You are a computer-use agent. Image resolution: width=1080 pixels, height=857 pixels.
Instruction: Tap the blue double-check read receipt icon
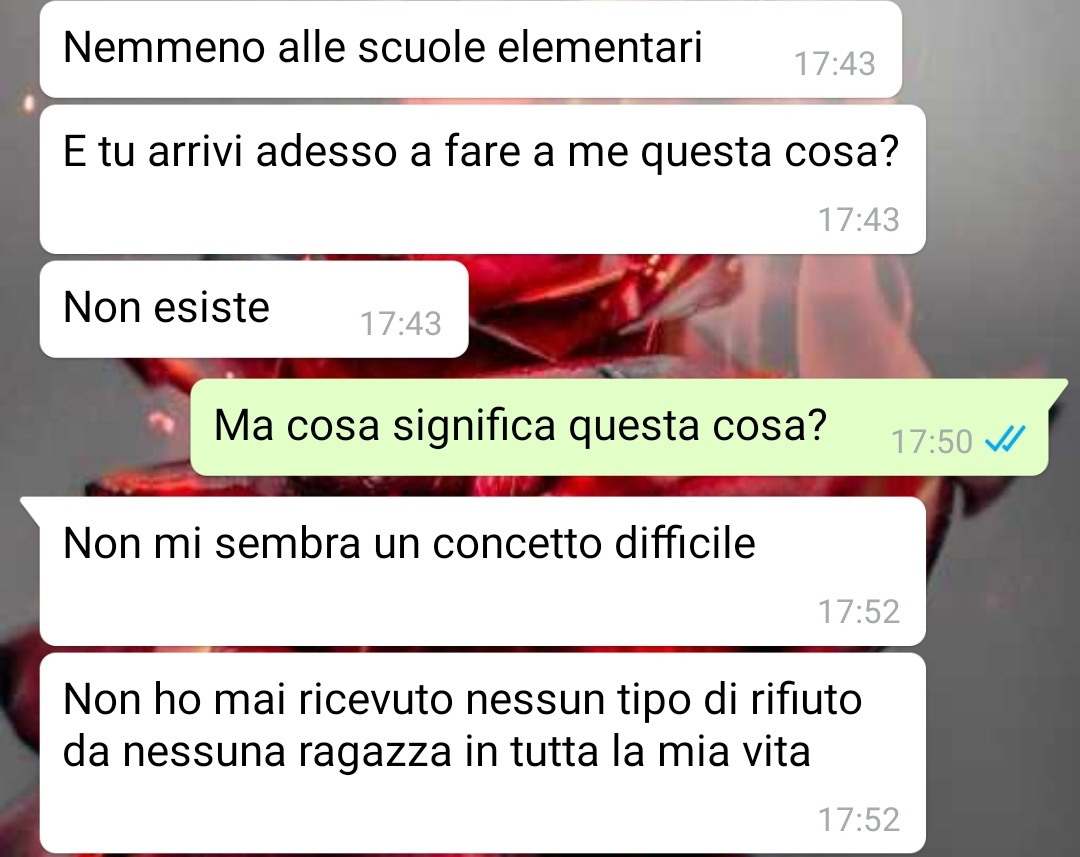1005,440
